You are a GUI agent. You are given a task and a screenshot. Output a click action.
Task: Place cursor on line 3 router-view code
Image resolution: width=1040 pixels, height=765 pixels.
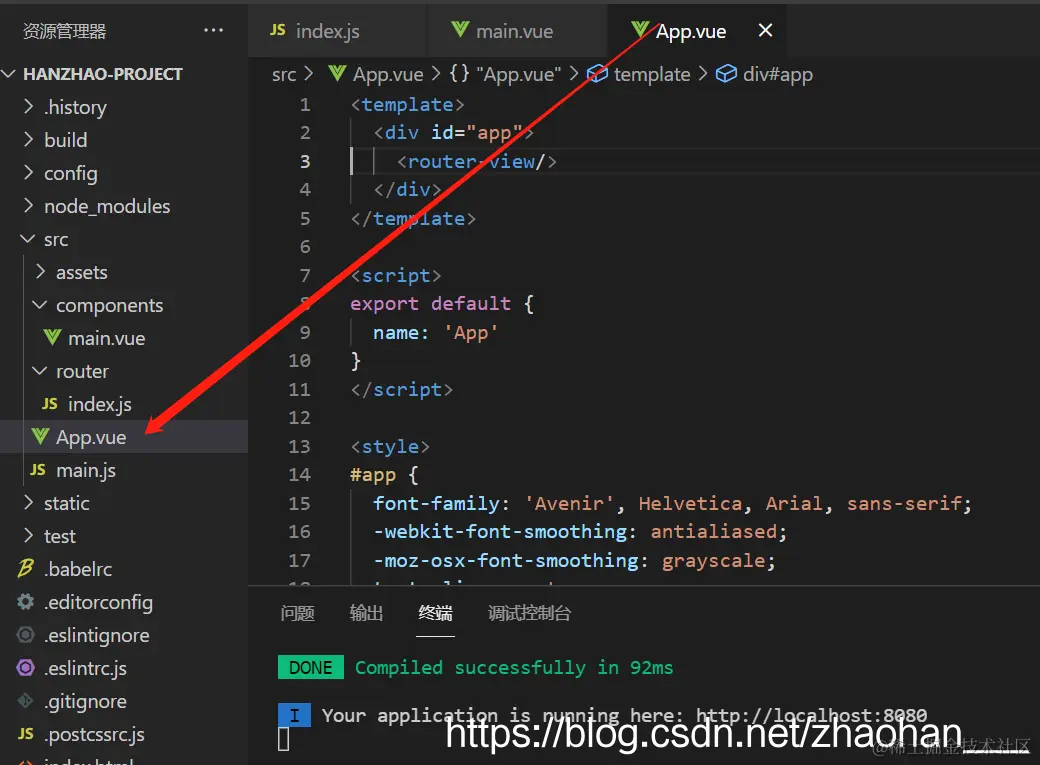click(x=476, y=161)
